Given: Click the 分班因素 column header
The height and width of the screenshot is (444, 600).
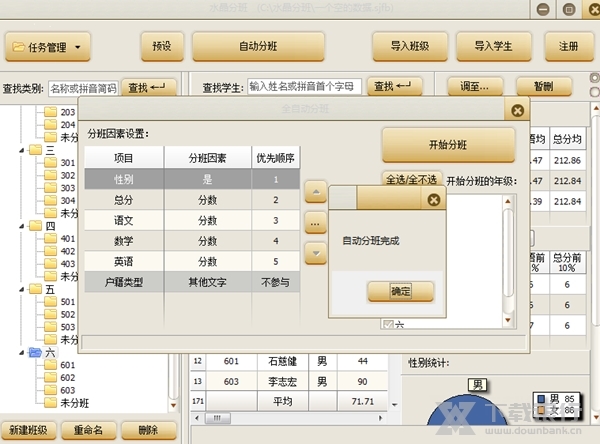Looking at the screenshot, I should click(207, 158).
